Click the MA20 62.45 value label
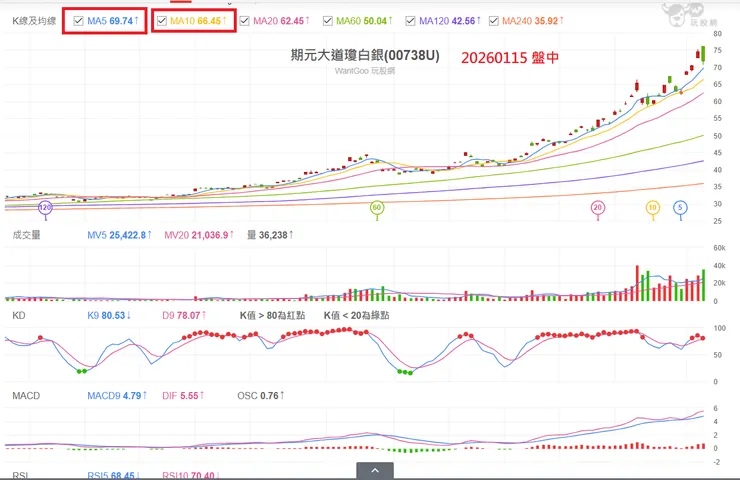The image size is (740, 480). click(281, 21)
